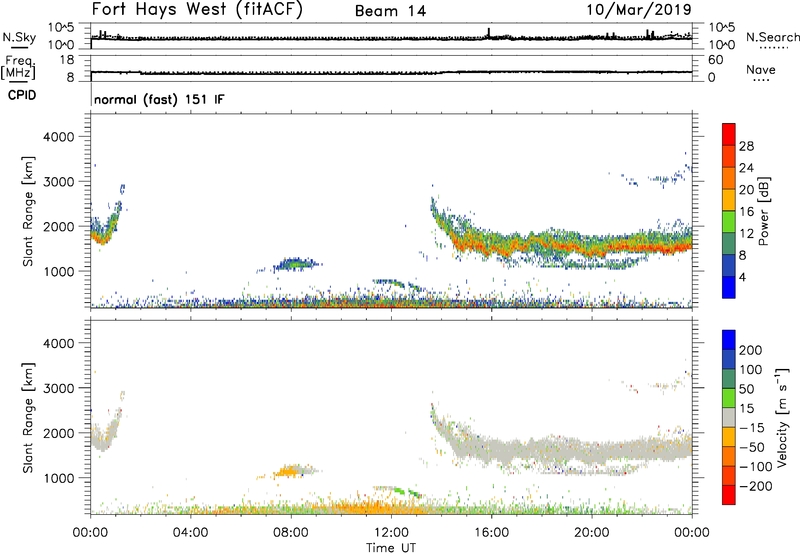Click the "Slant Range [km]" label of velocity panel
This screenshot has height=554, width=800.
29,417
